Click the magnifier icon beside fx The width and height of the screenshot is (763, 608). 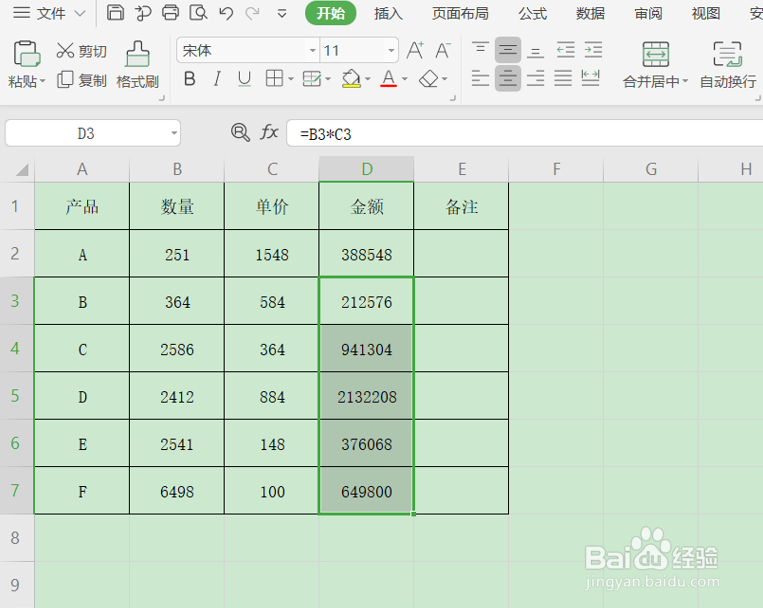240,132
